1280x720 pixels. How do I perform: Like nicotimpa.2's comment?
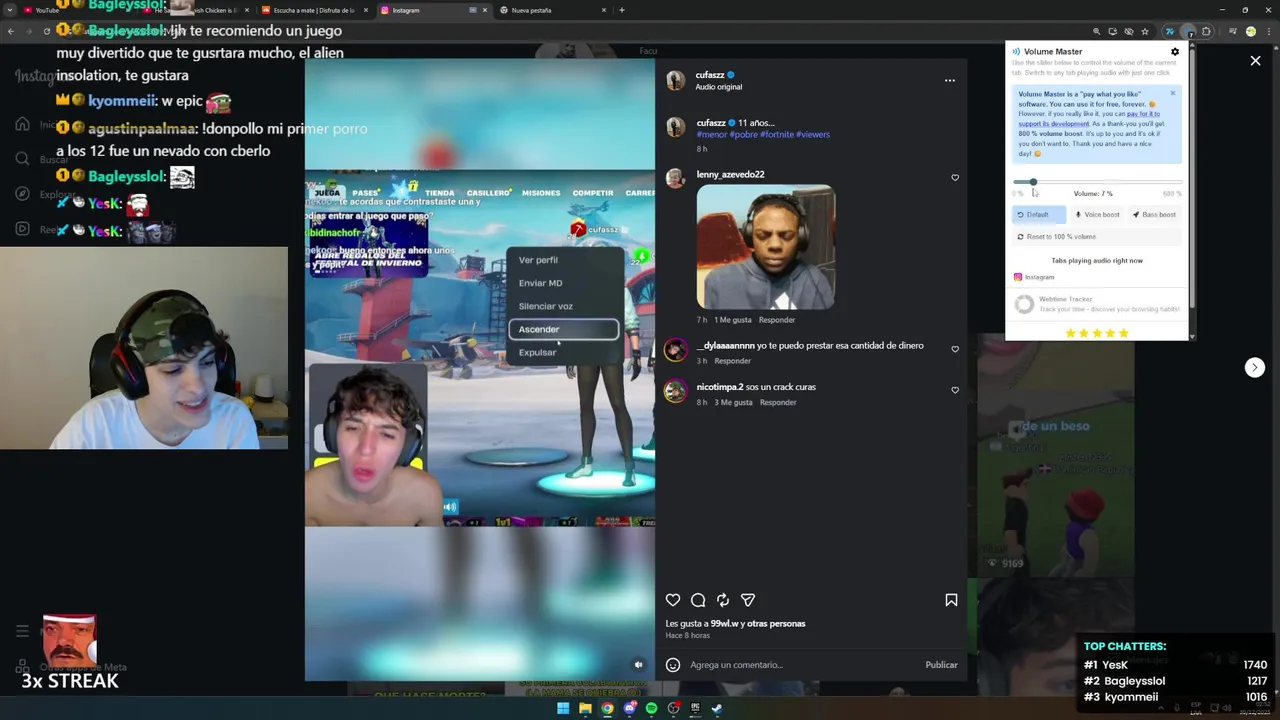(x=955, y=390)
